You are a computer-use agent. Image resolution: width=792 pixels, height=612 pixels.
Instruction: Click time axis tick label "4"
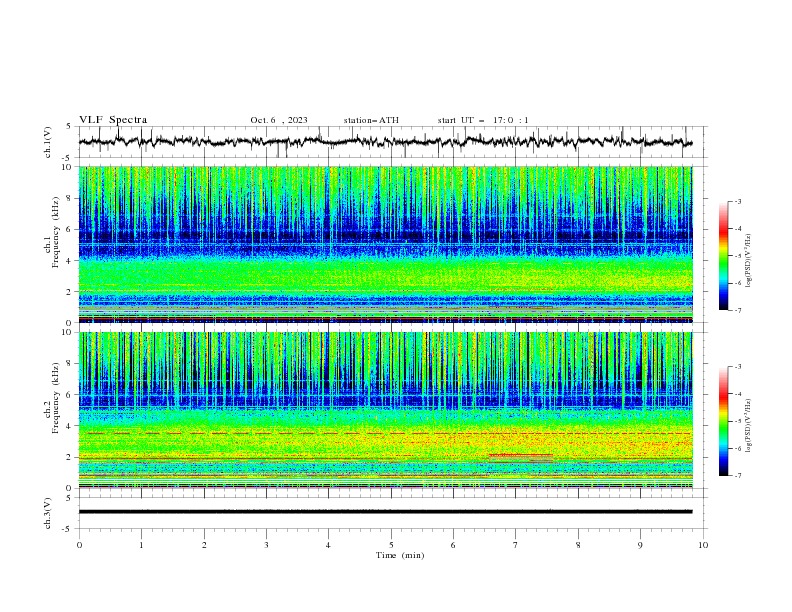pyautogui.click(x=328, y=545)
